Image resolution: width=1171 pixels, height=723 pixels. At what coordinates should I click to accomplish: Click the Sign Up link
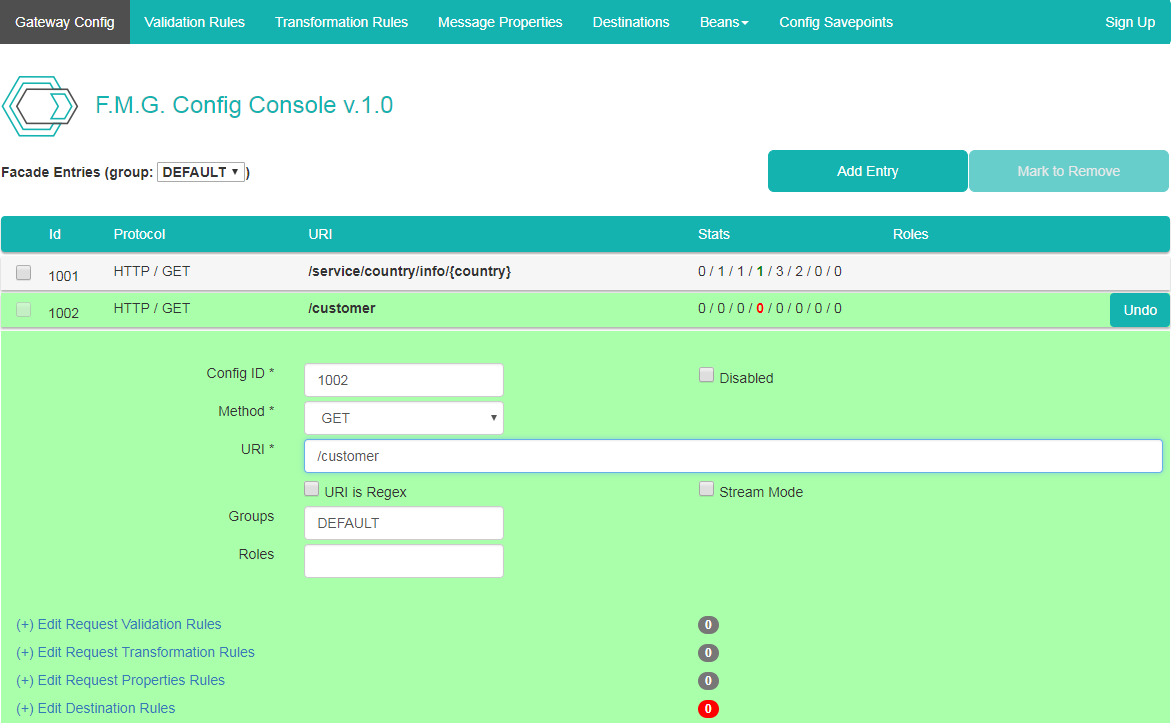(x=1129, y=22)
